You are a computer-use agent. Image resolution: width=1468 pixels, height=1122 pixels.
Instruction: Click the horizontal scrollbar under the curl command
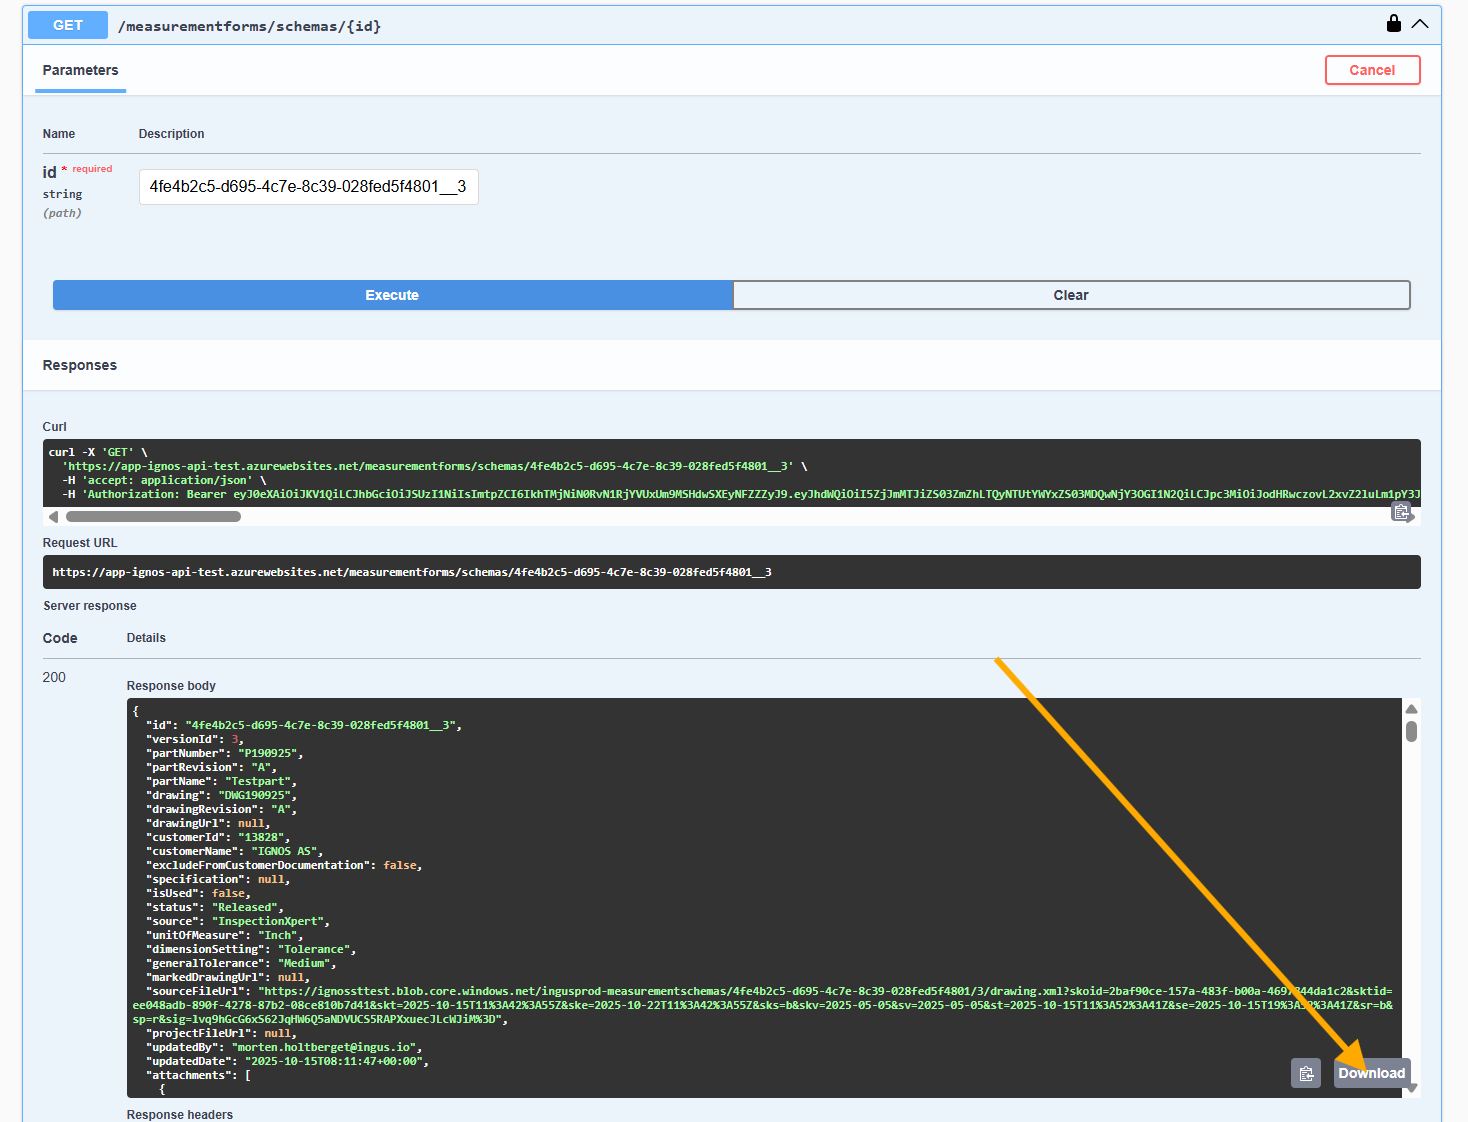(x=152, y=516)
